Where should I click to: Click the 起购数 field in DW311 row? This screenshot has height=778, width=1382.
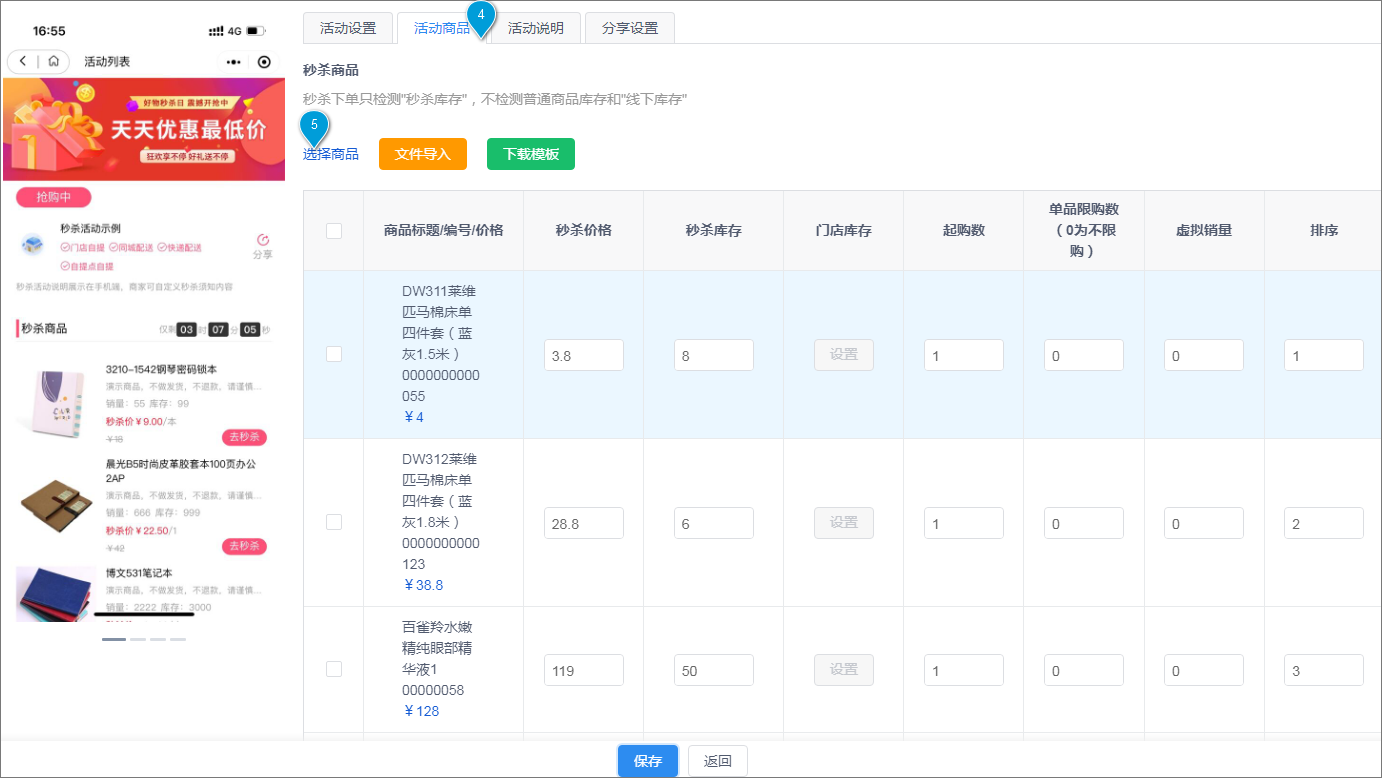[x=964, y=355]
